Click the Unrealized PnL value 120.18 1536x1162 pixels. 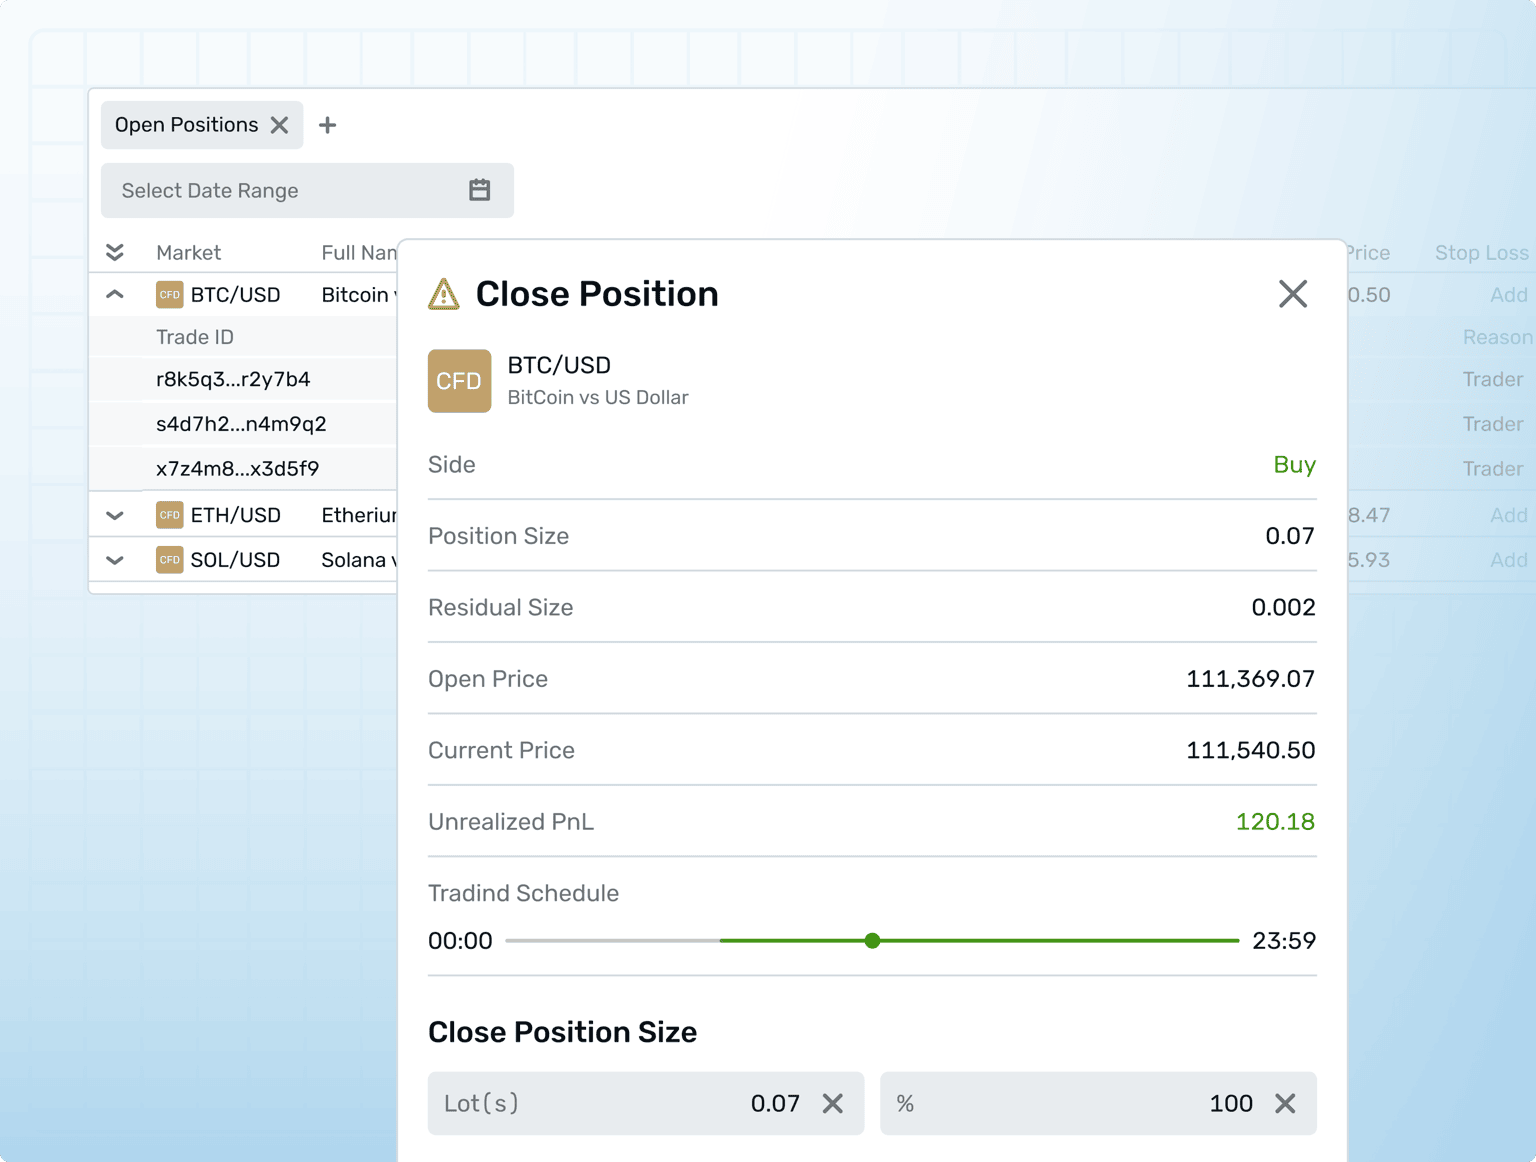[x=1275, y=822]
